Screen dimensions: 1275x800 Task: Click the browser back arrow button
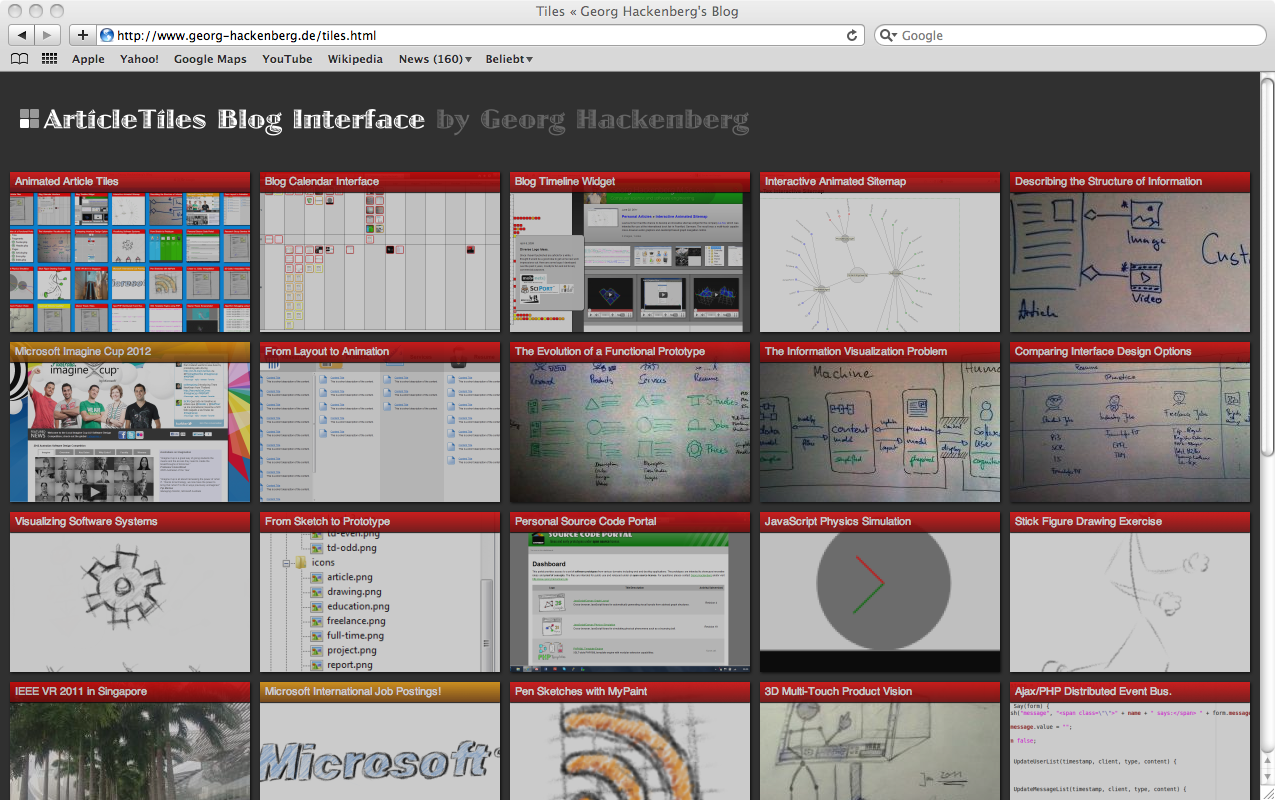[x=22, y=35]
